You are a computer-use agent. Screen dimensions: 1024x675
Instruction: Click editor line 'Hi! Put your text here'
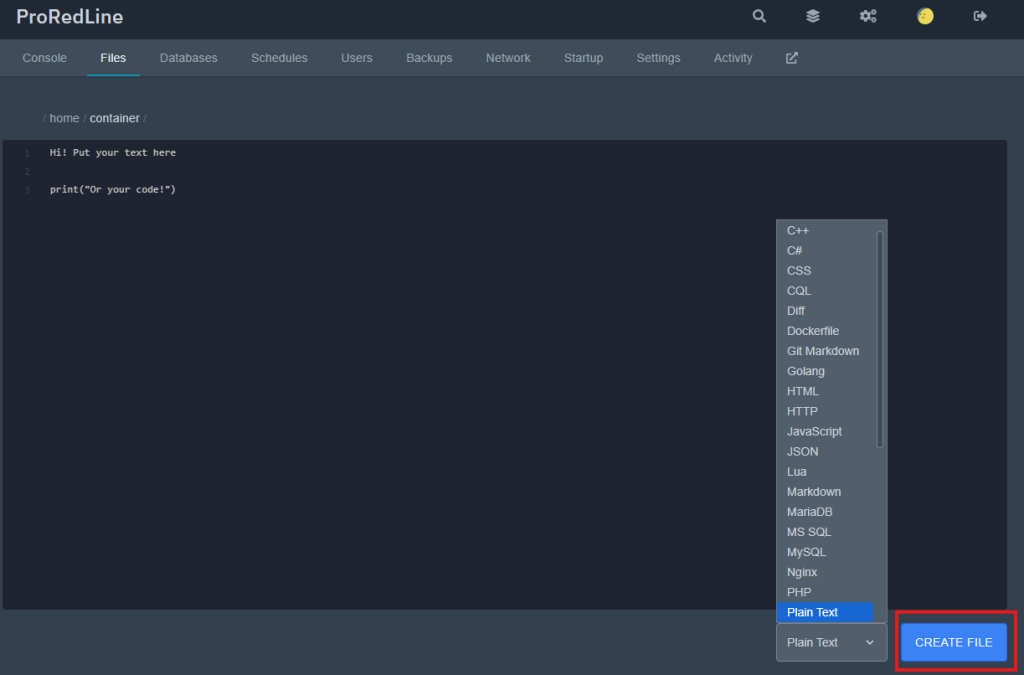coord(112,153)
